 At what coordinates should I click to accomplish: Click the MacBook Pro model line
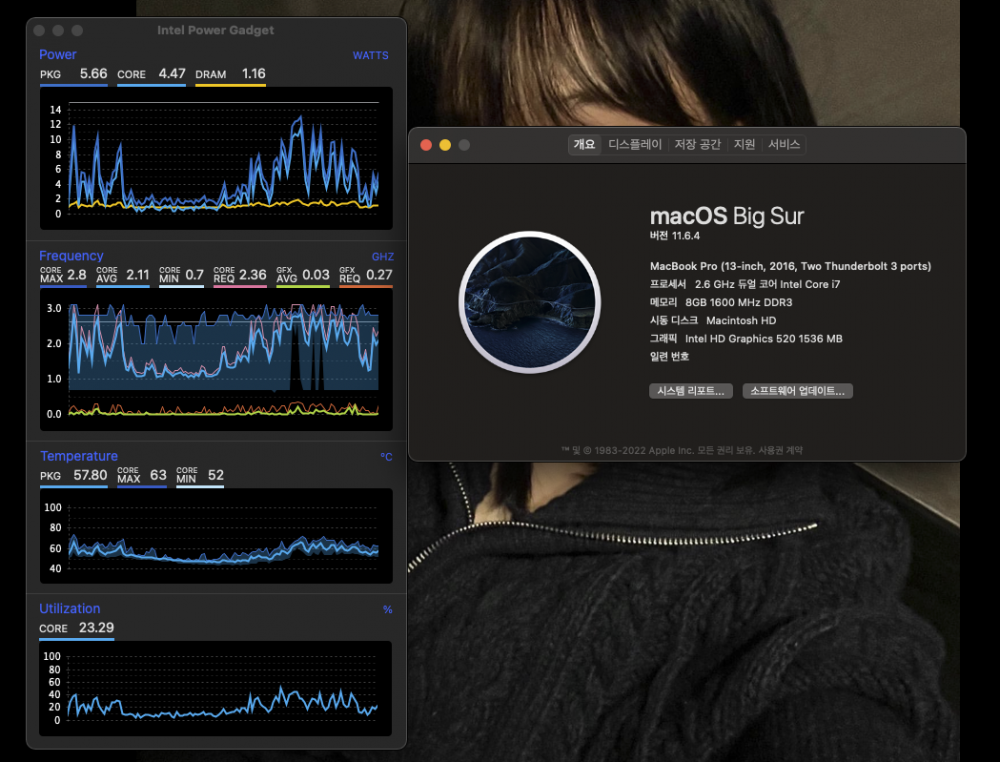click(790, 266)
